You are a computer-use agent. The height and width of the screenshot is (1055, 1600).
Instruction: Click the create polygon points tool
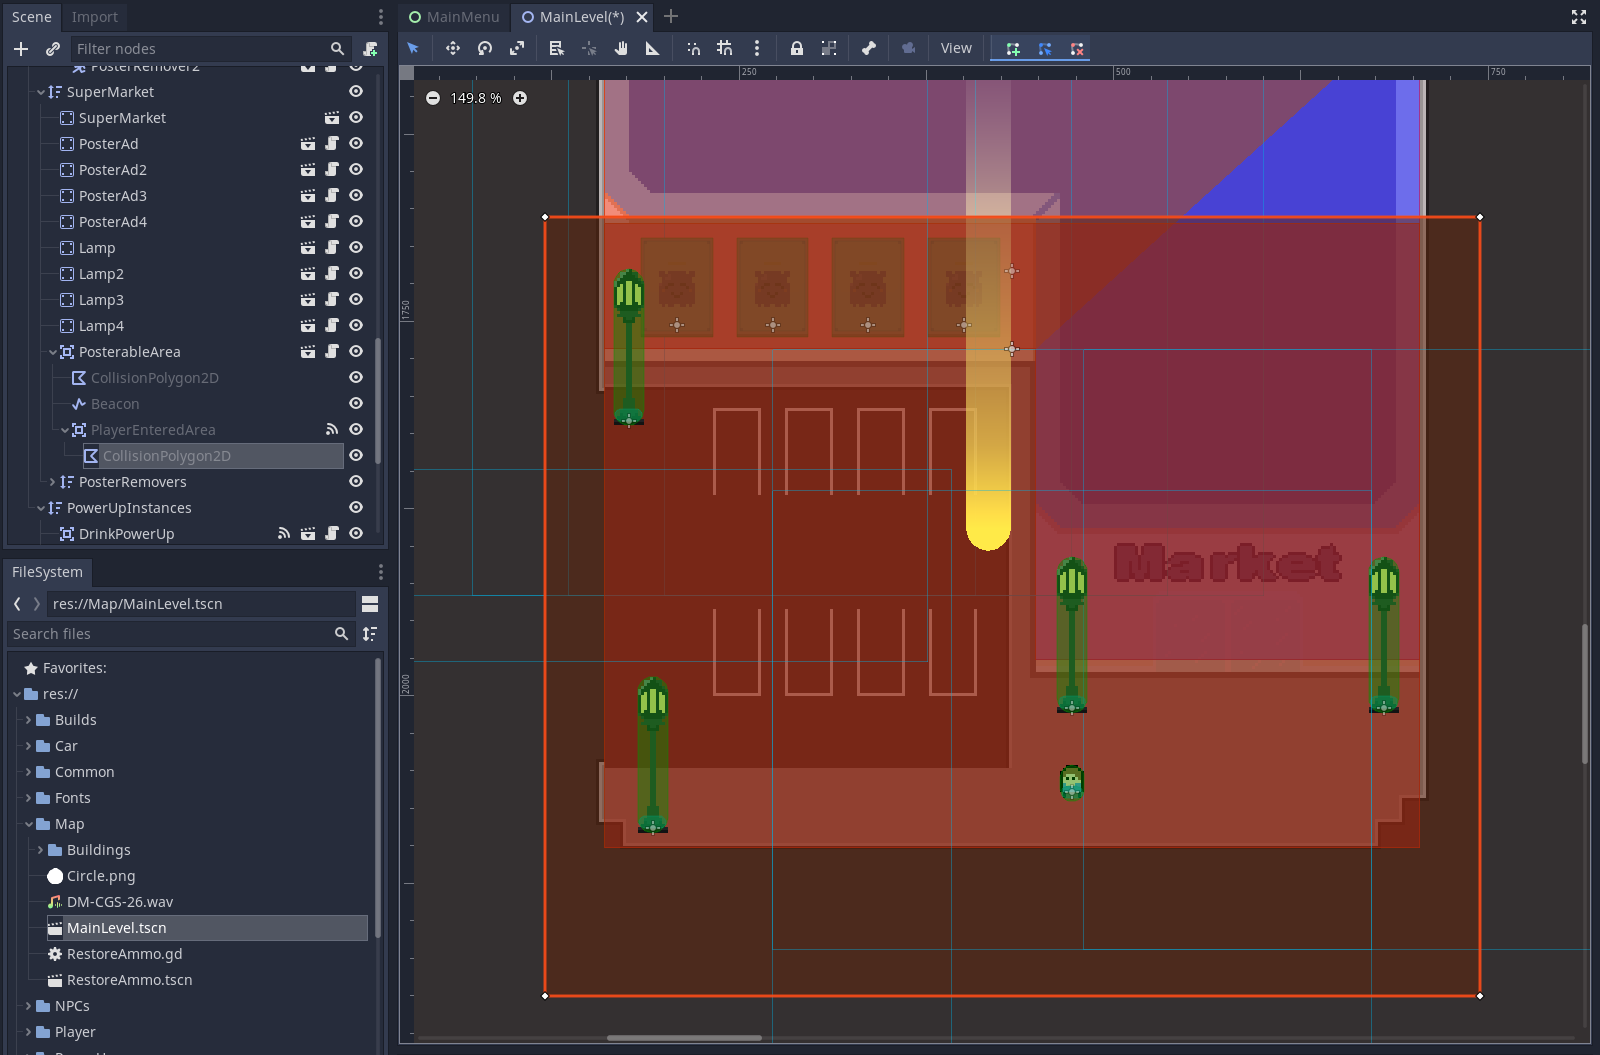[1013, 48]
